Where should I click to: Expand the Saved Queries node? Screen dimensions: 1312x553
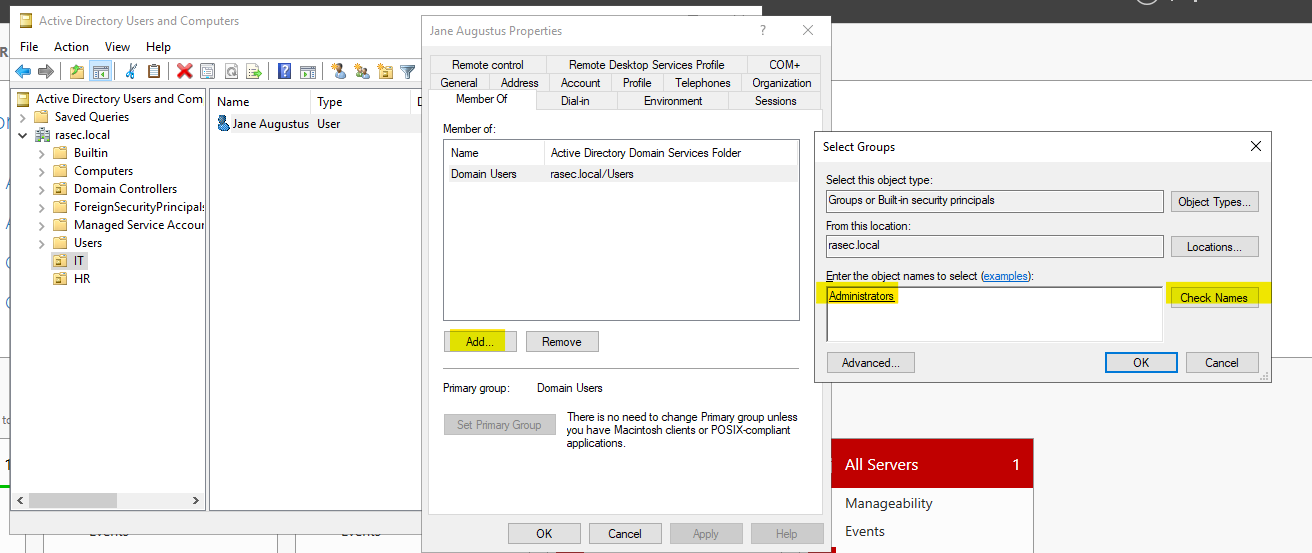[x=22, y=117]
